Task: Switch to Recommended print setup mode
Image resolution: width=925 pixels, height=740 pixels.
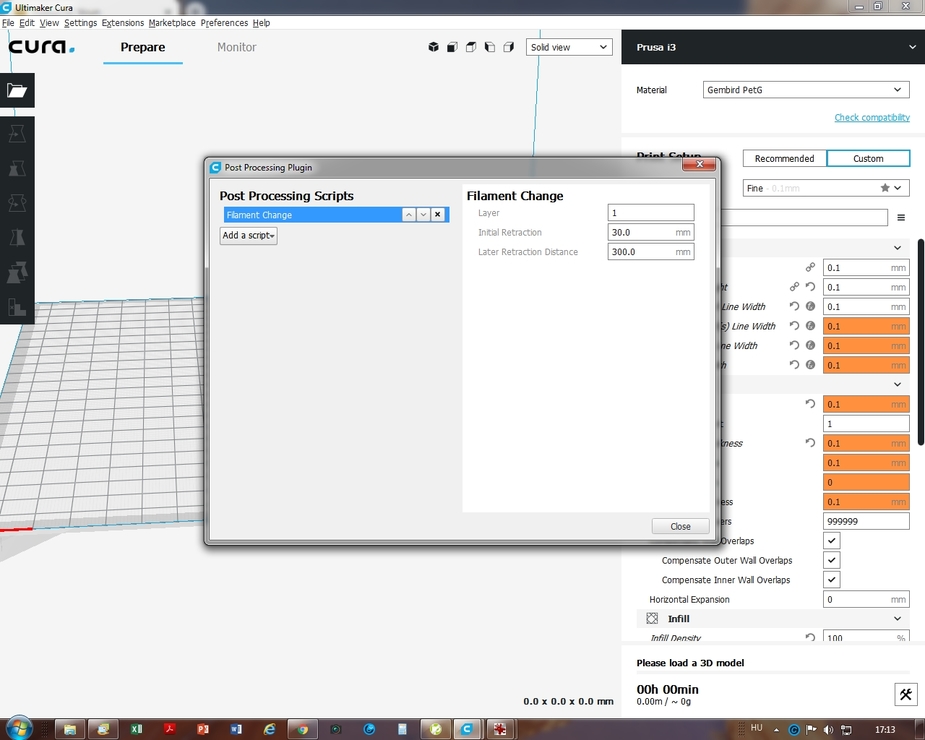Action: tap(784, 158)
